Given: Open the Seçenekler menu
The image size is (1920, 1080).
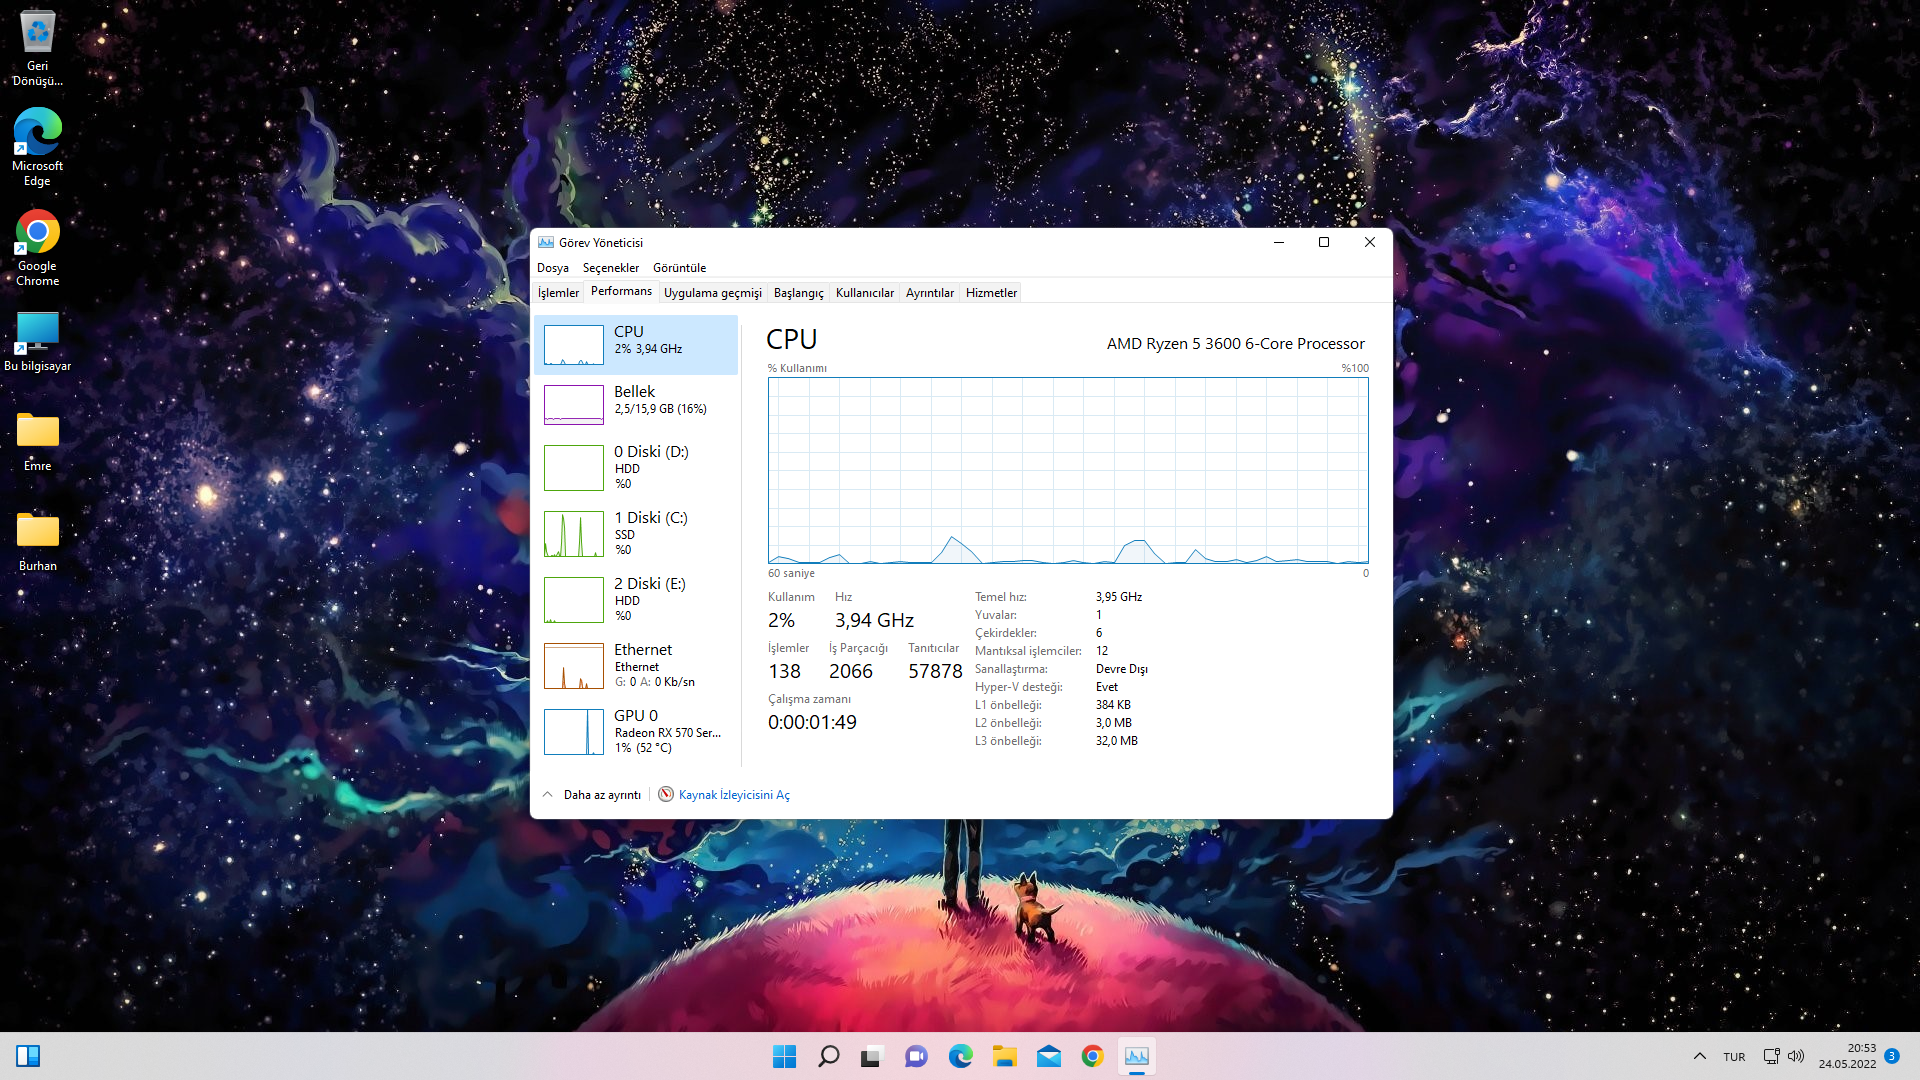Looking at the screenshot, I should (x=610, y=268).
